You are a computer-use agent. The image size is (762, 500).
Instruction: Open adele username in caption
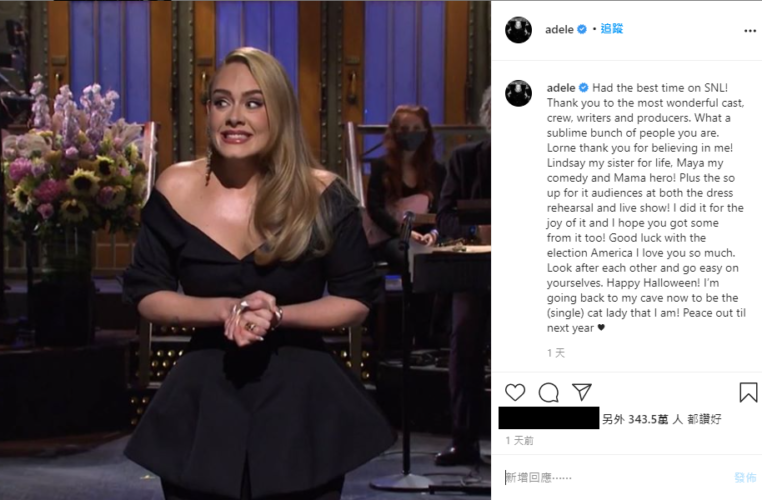click(561, 88)
